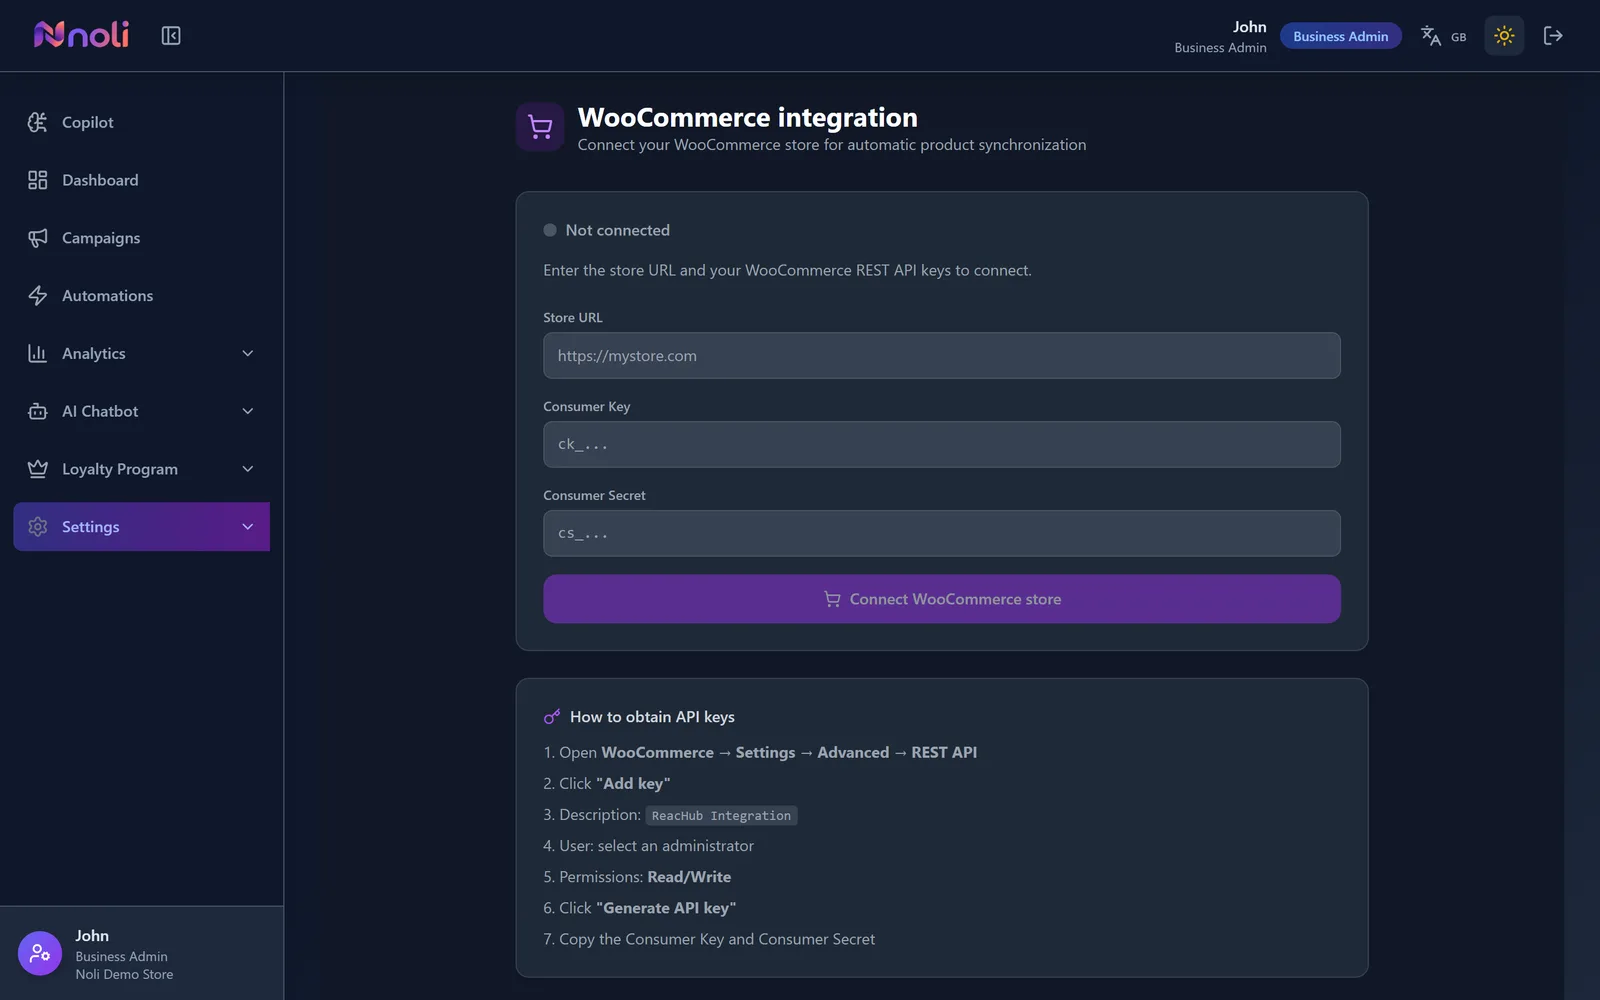This screenshot has width=1600, height=1000.
Task: Click the user avatar icon at bottom
Action: click(40, 953)
